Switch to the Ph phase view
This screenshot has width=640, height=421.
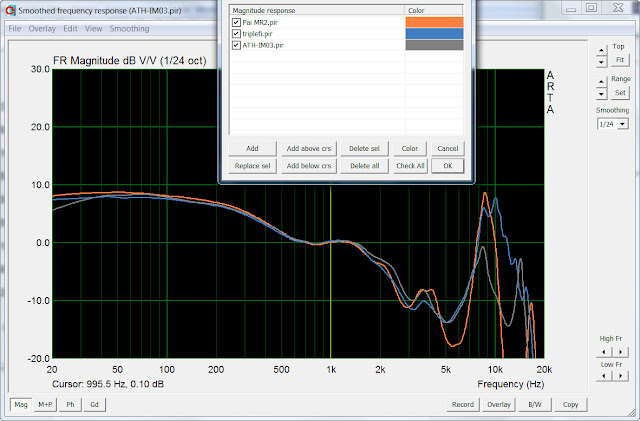tap(70, 405)
